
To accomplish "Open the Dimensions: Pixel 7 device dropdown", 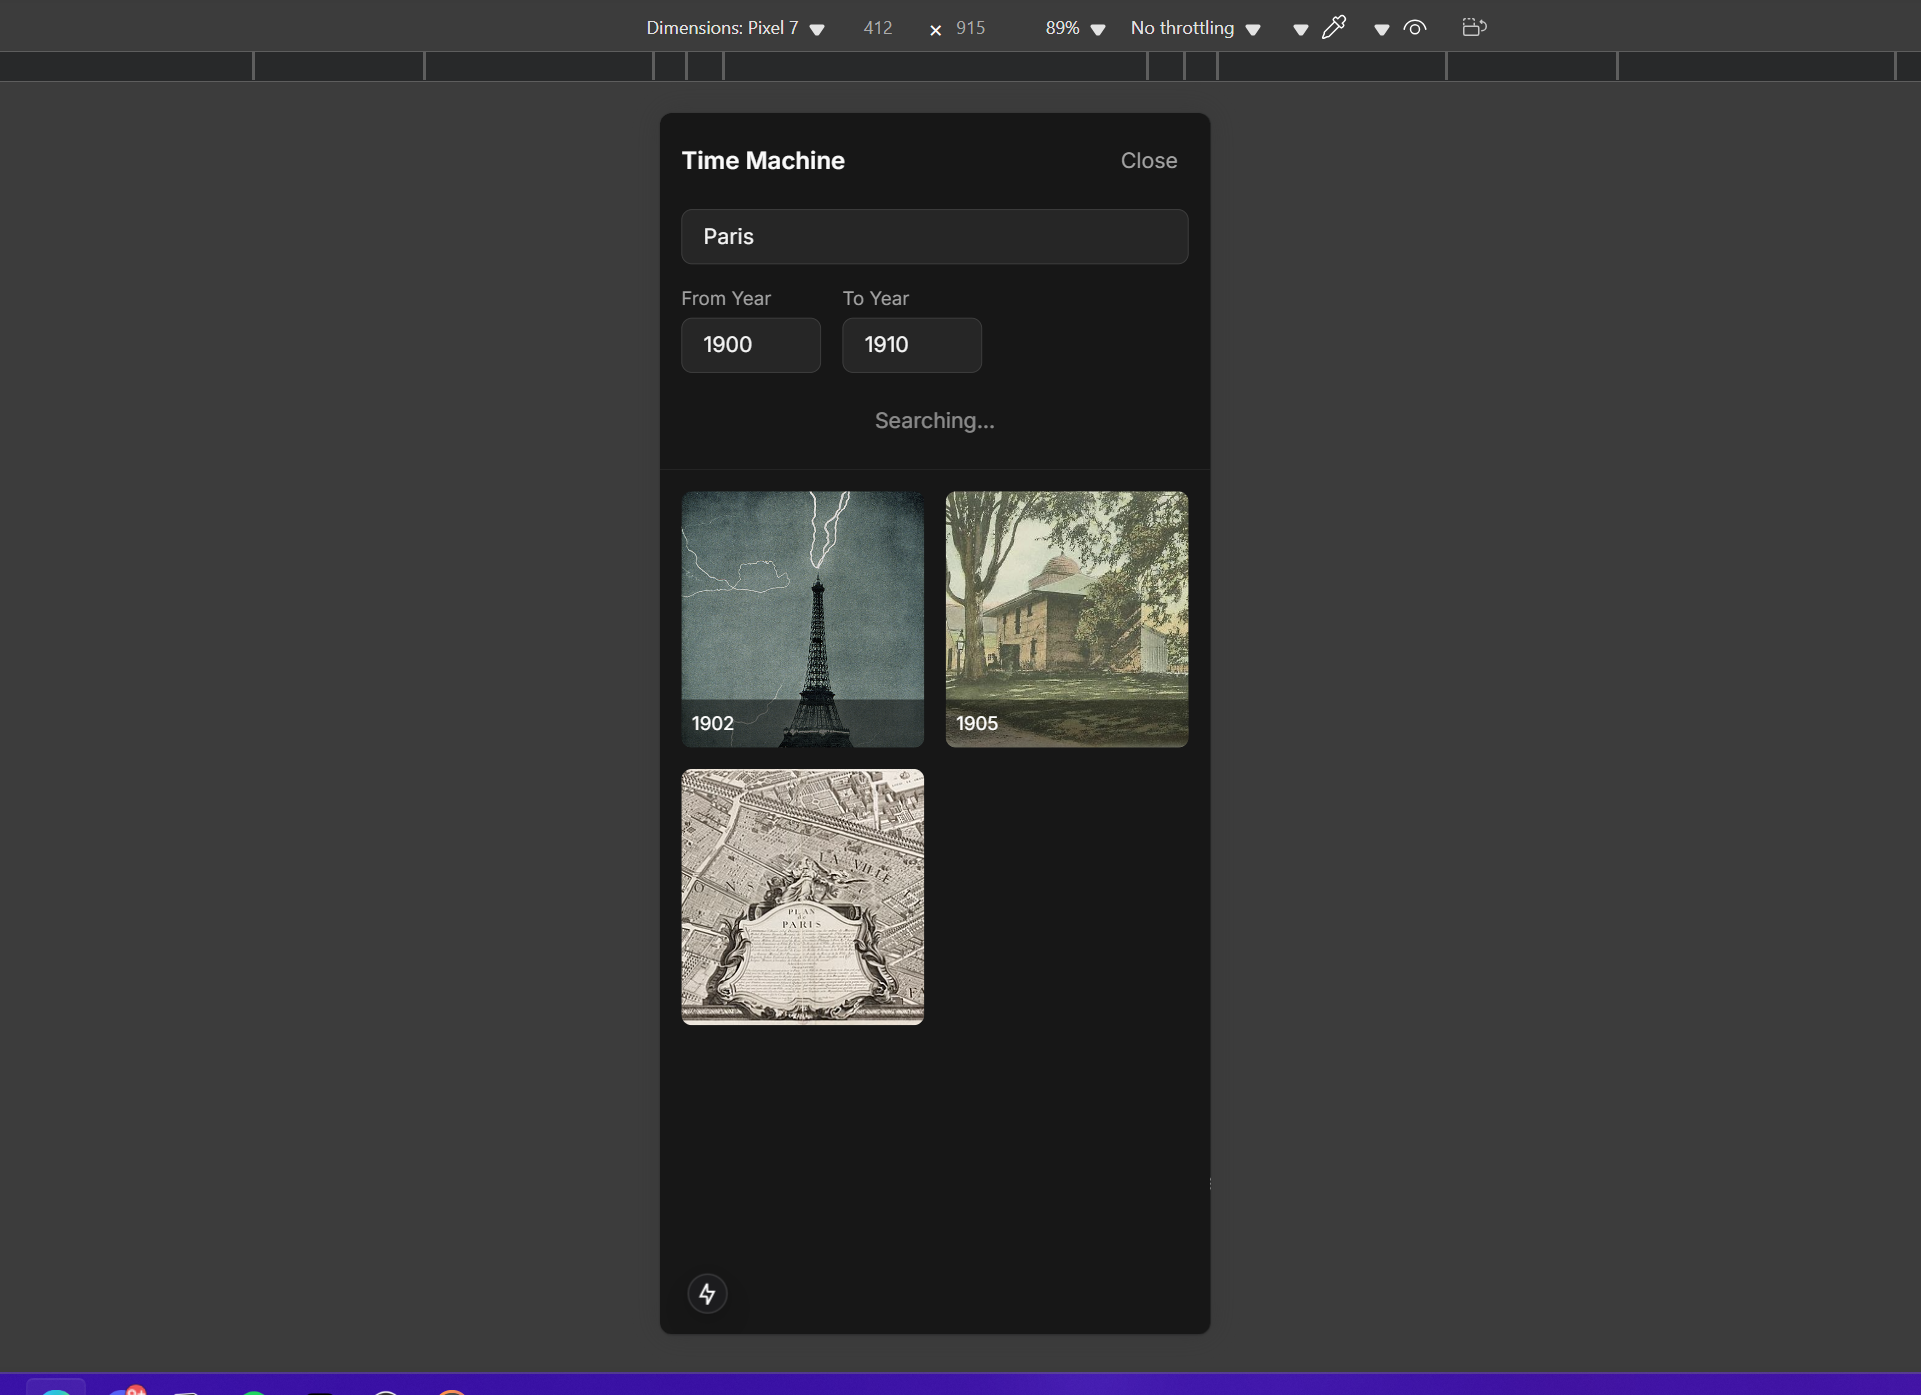I will pyautogui.click(x=735, y=28).
